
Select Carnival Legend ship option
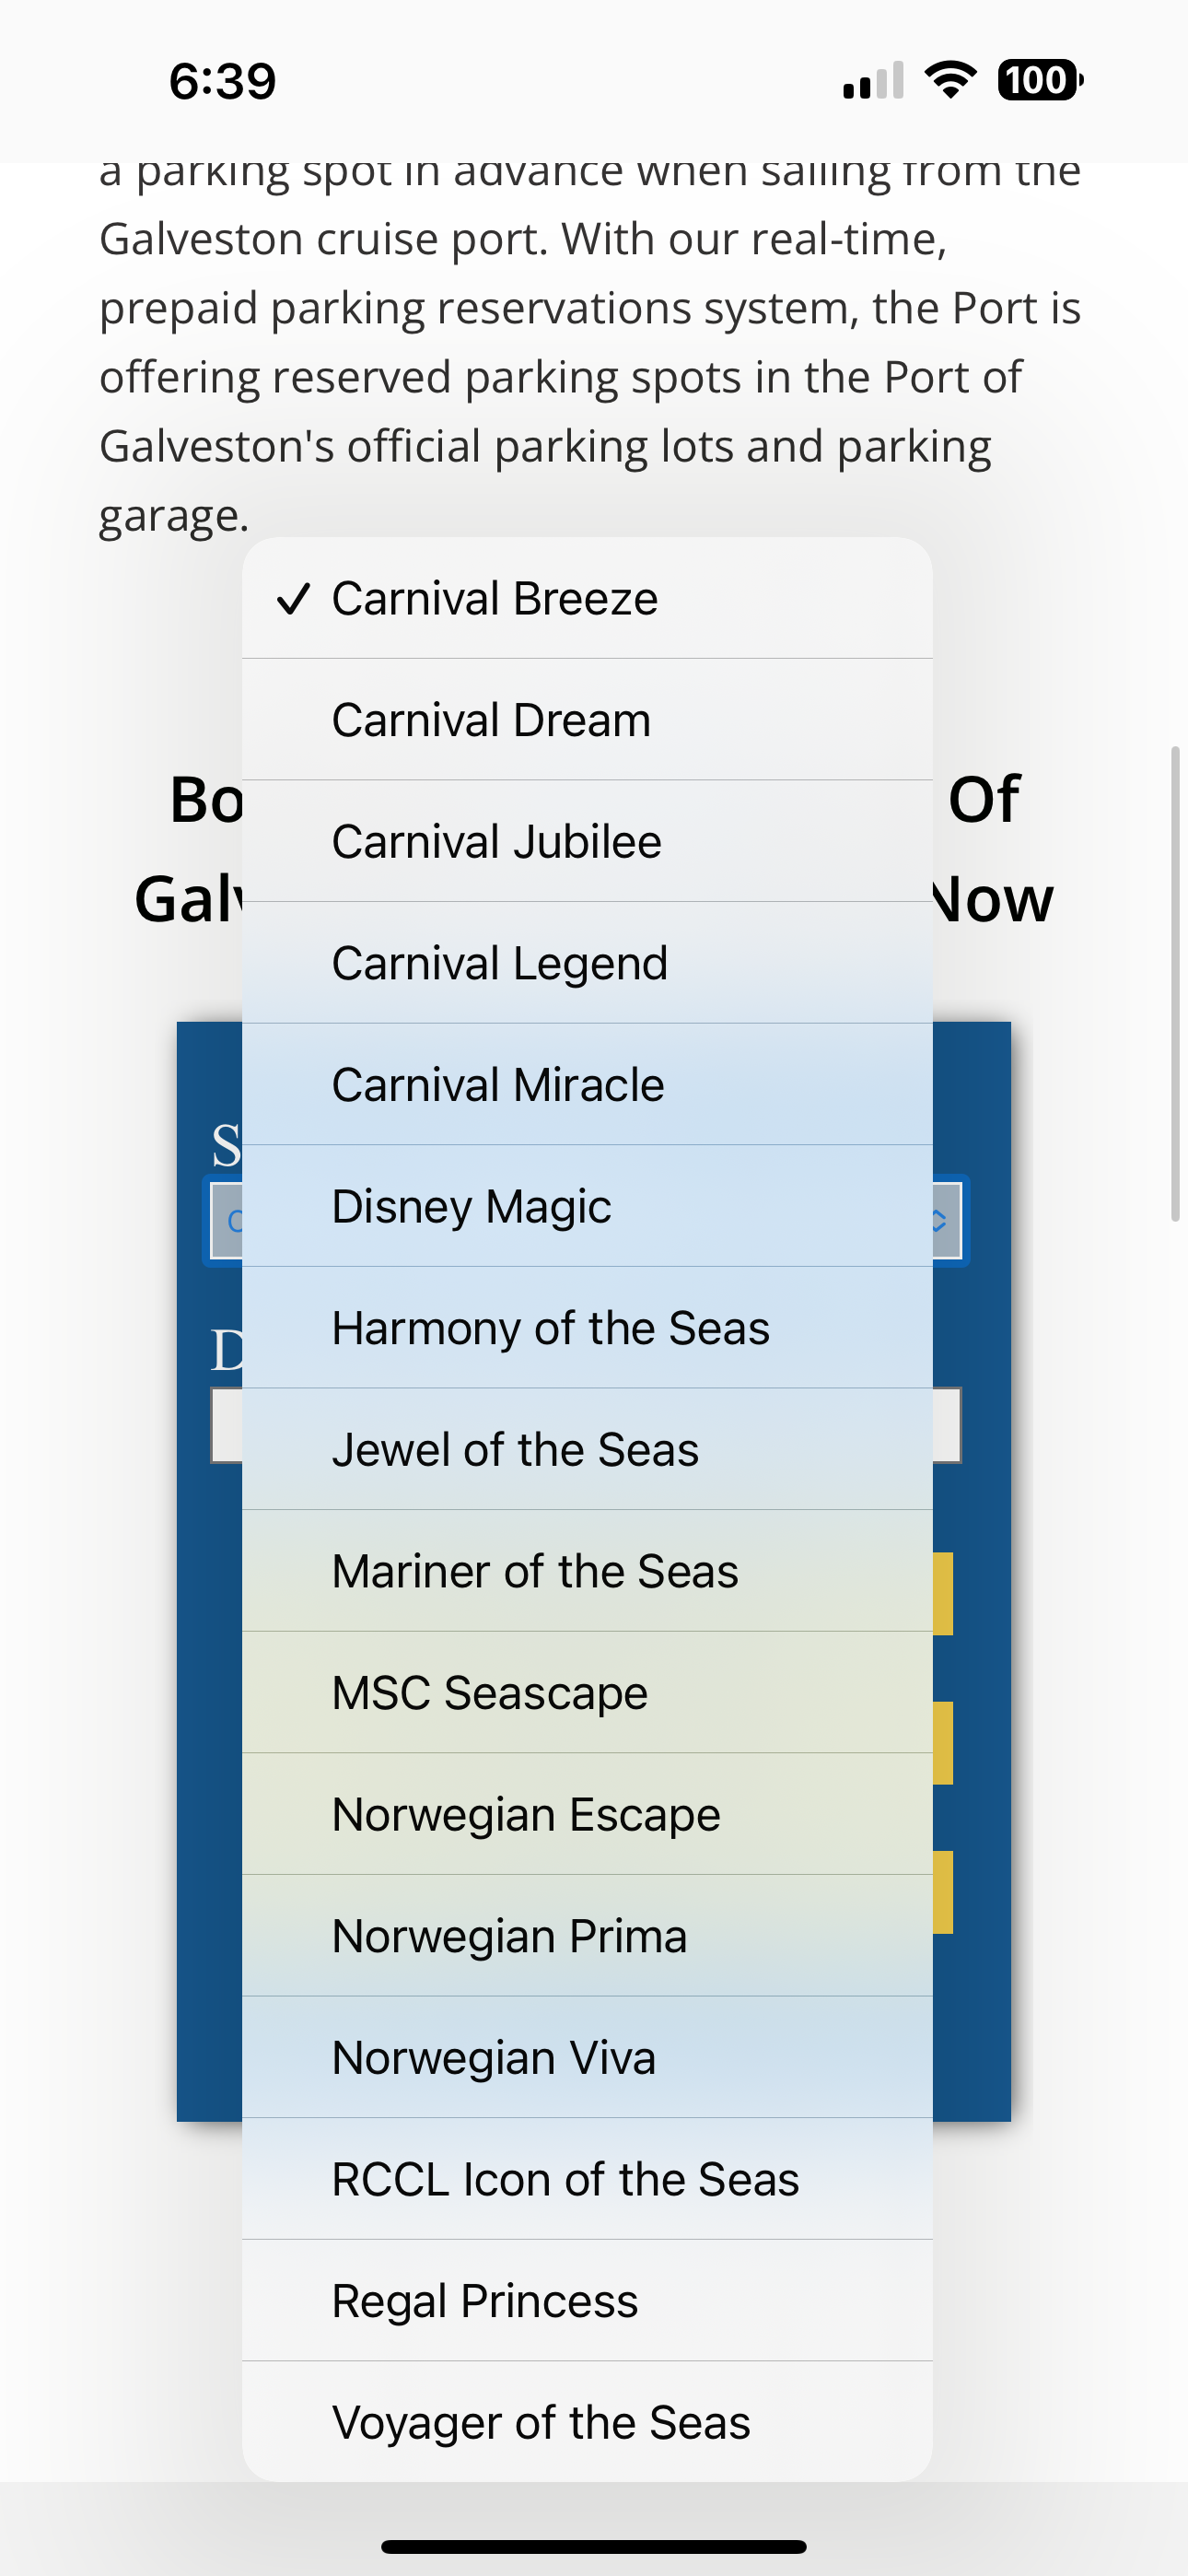point(587,963)
